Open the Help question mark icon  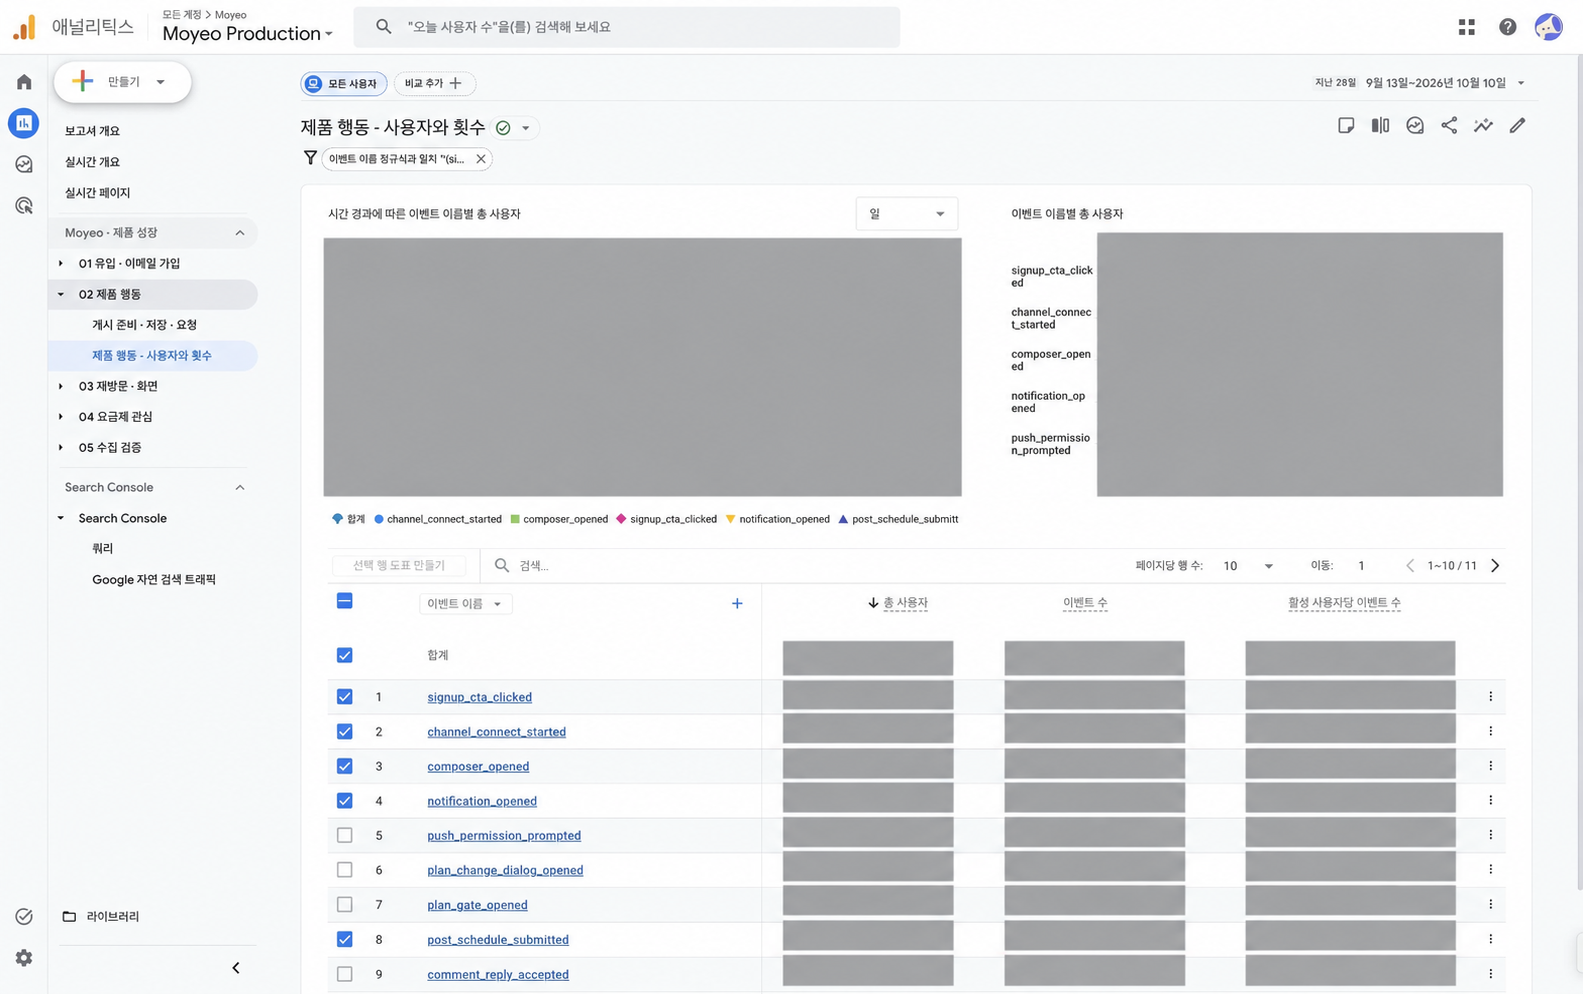pyautogui.click(x=1507, y=27)
